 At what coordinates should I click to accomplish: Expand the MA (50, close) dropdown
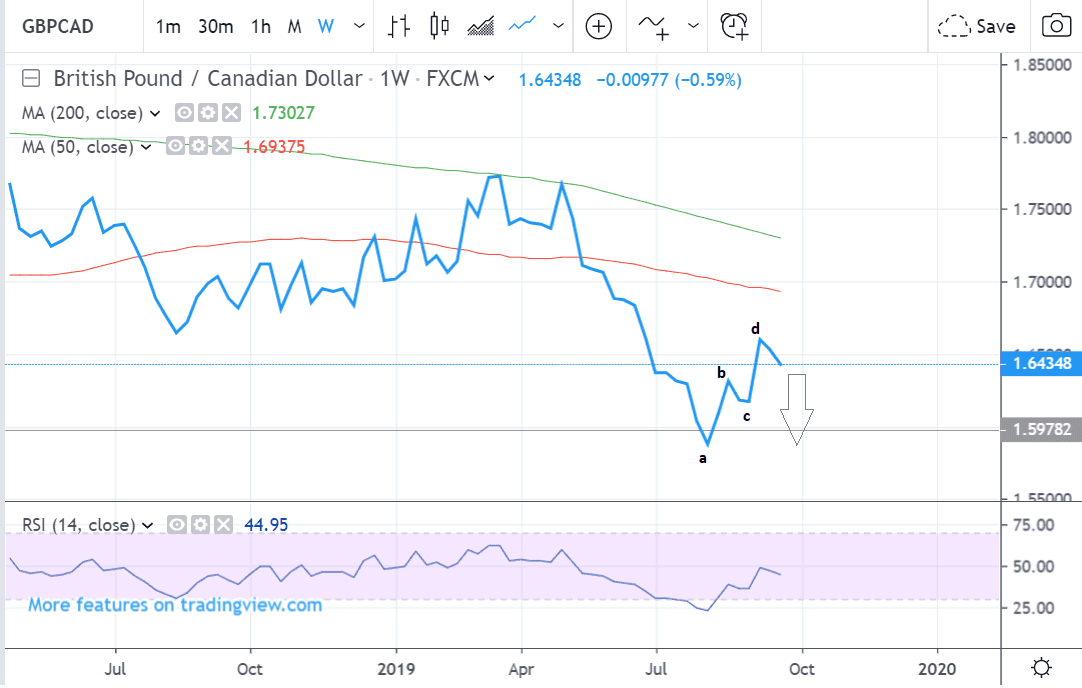click(146, 147)
